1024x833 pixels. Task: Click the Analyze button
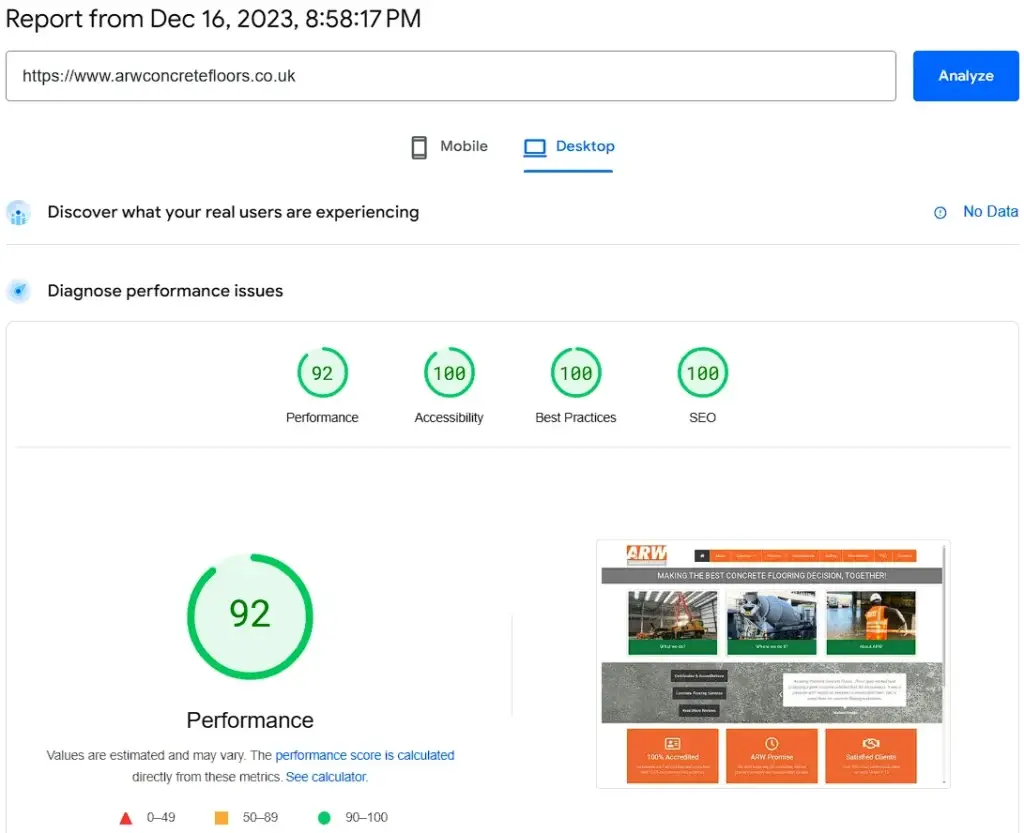[x=964, y=75]
